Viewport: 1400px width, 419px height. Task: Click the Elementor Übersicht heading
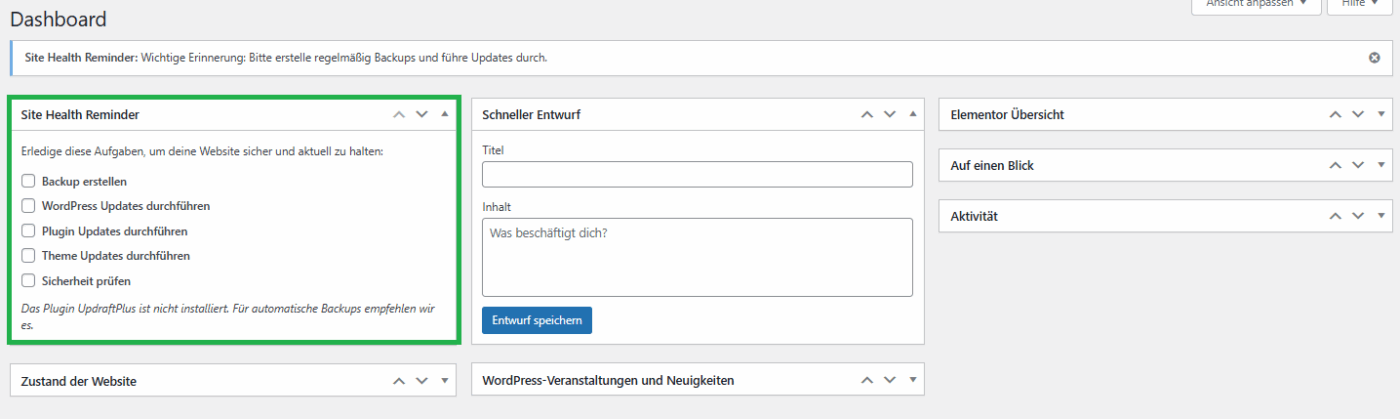point(1007,115)
